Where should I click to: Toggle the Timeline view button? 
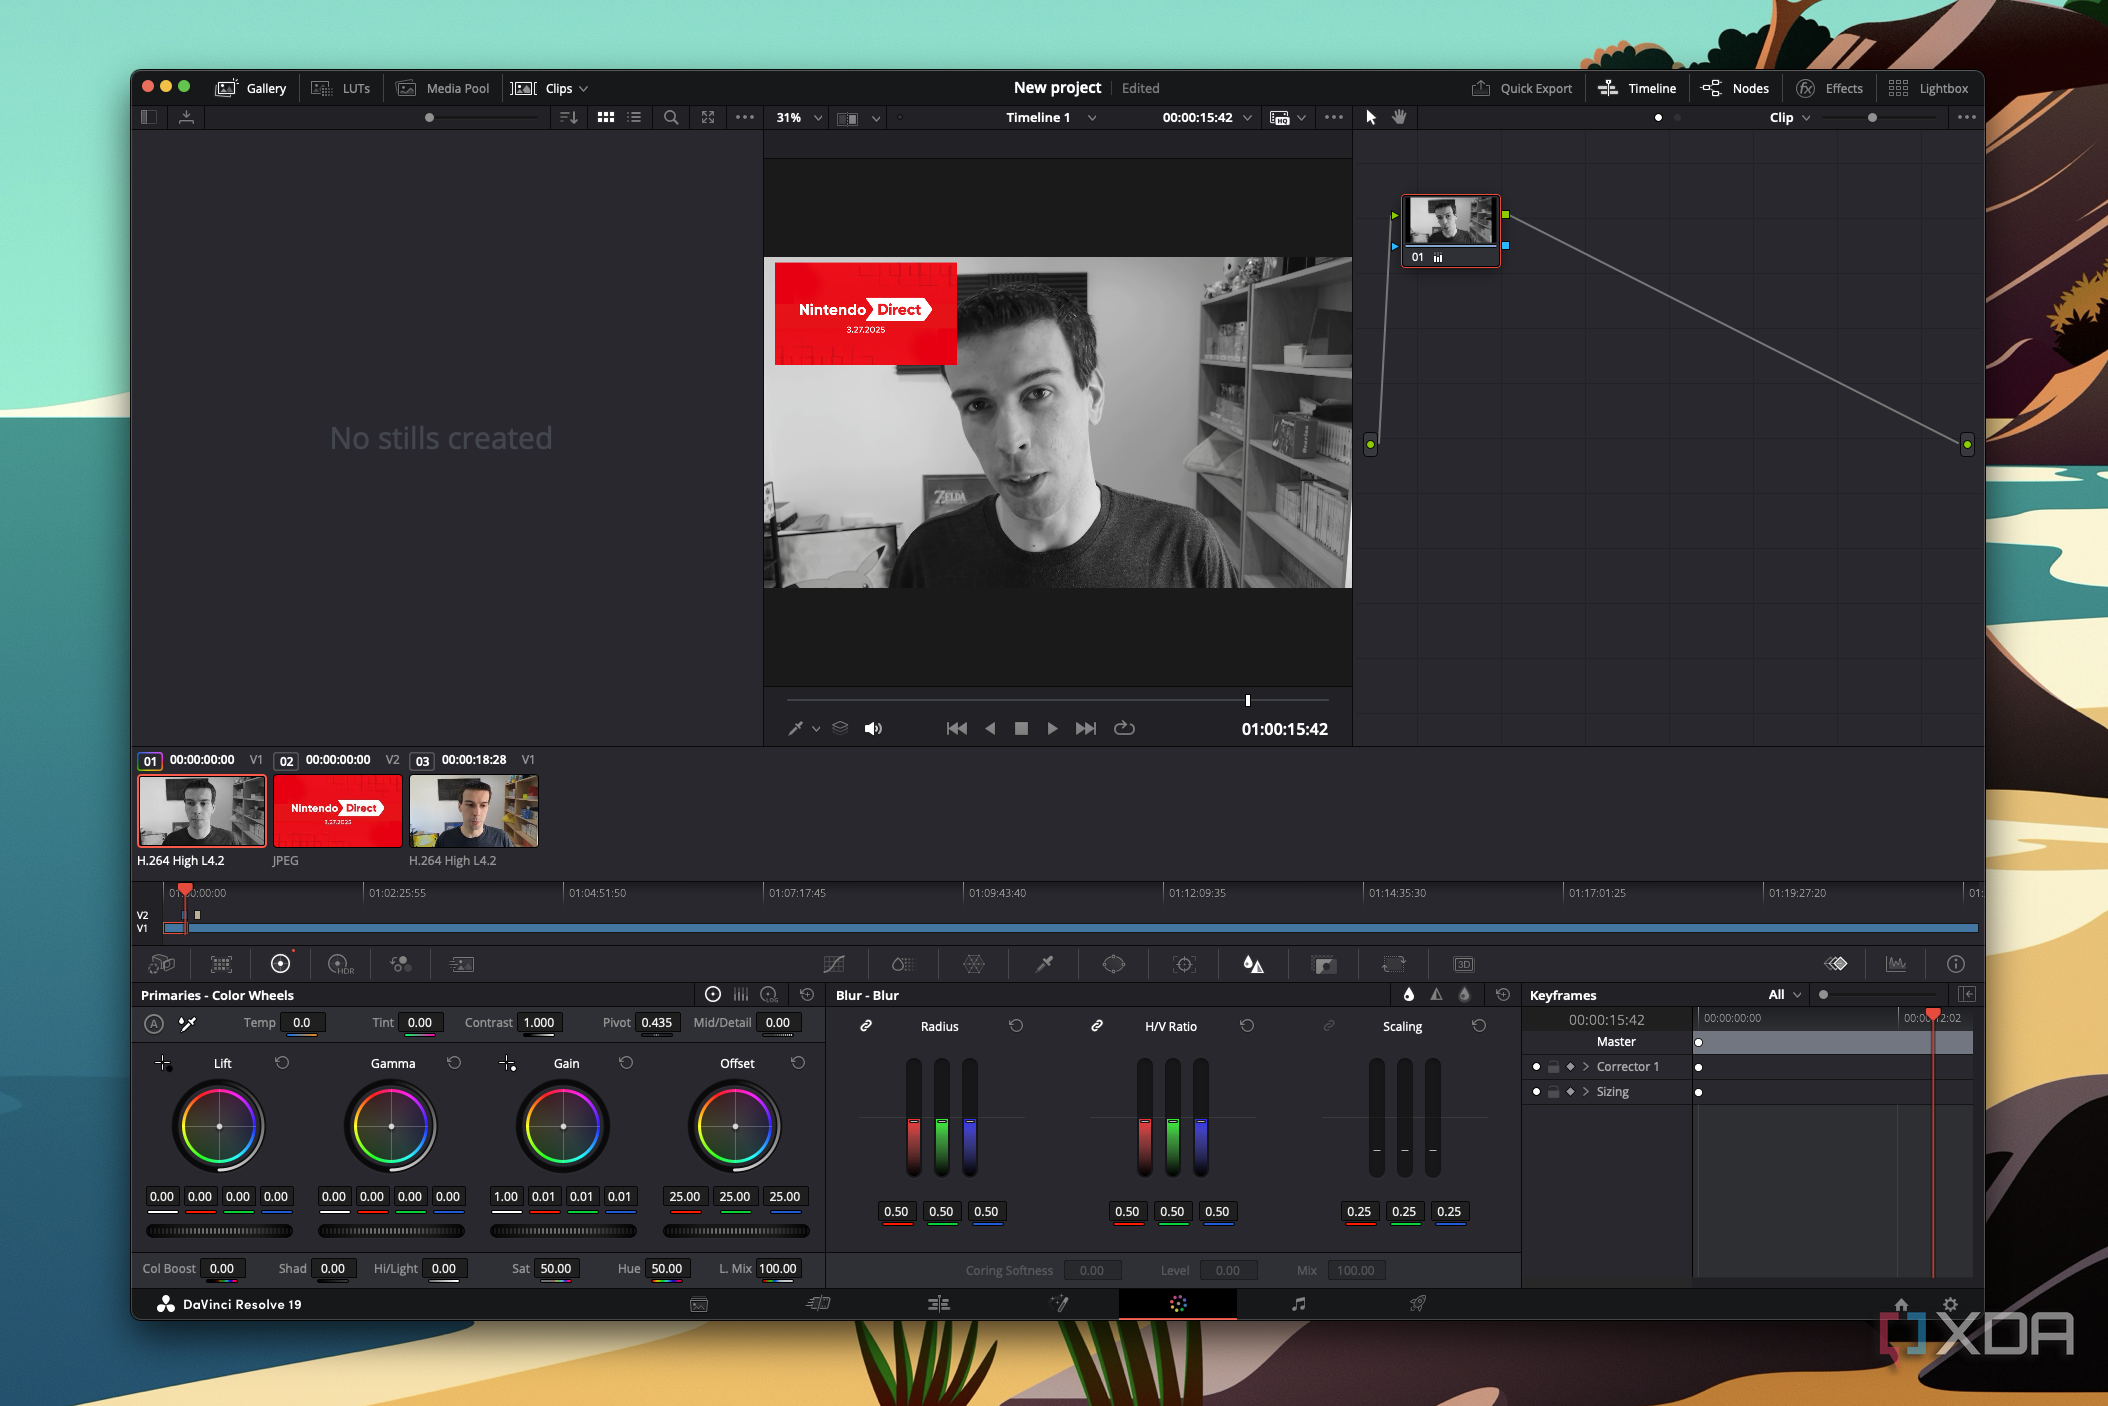pyautogui.click(x=1637, y=88)
